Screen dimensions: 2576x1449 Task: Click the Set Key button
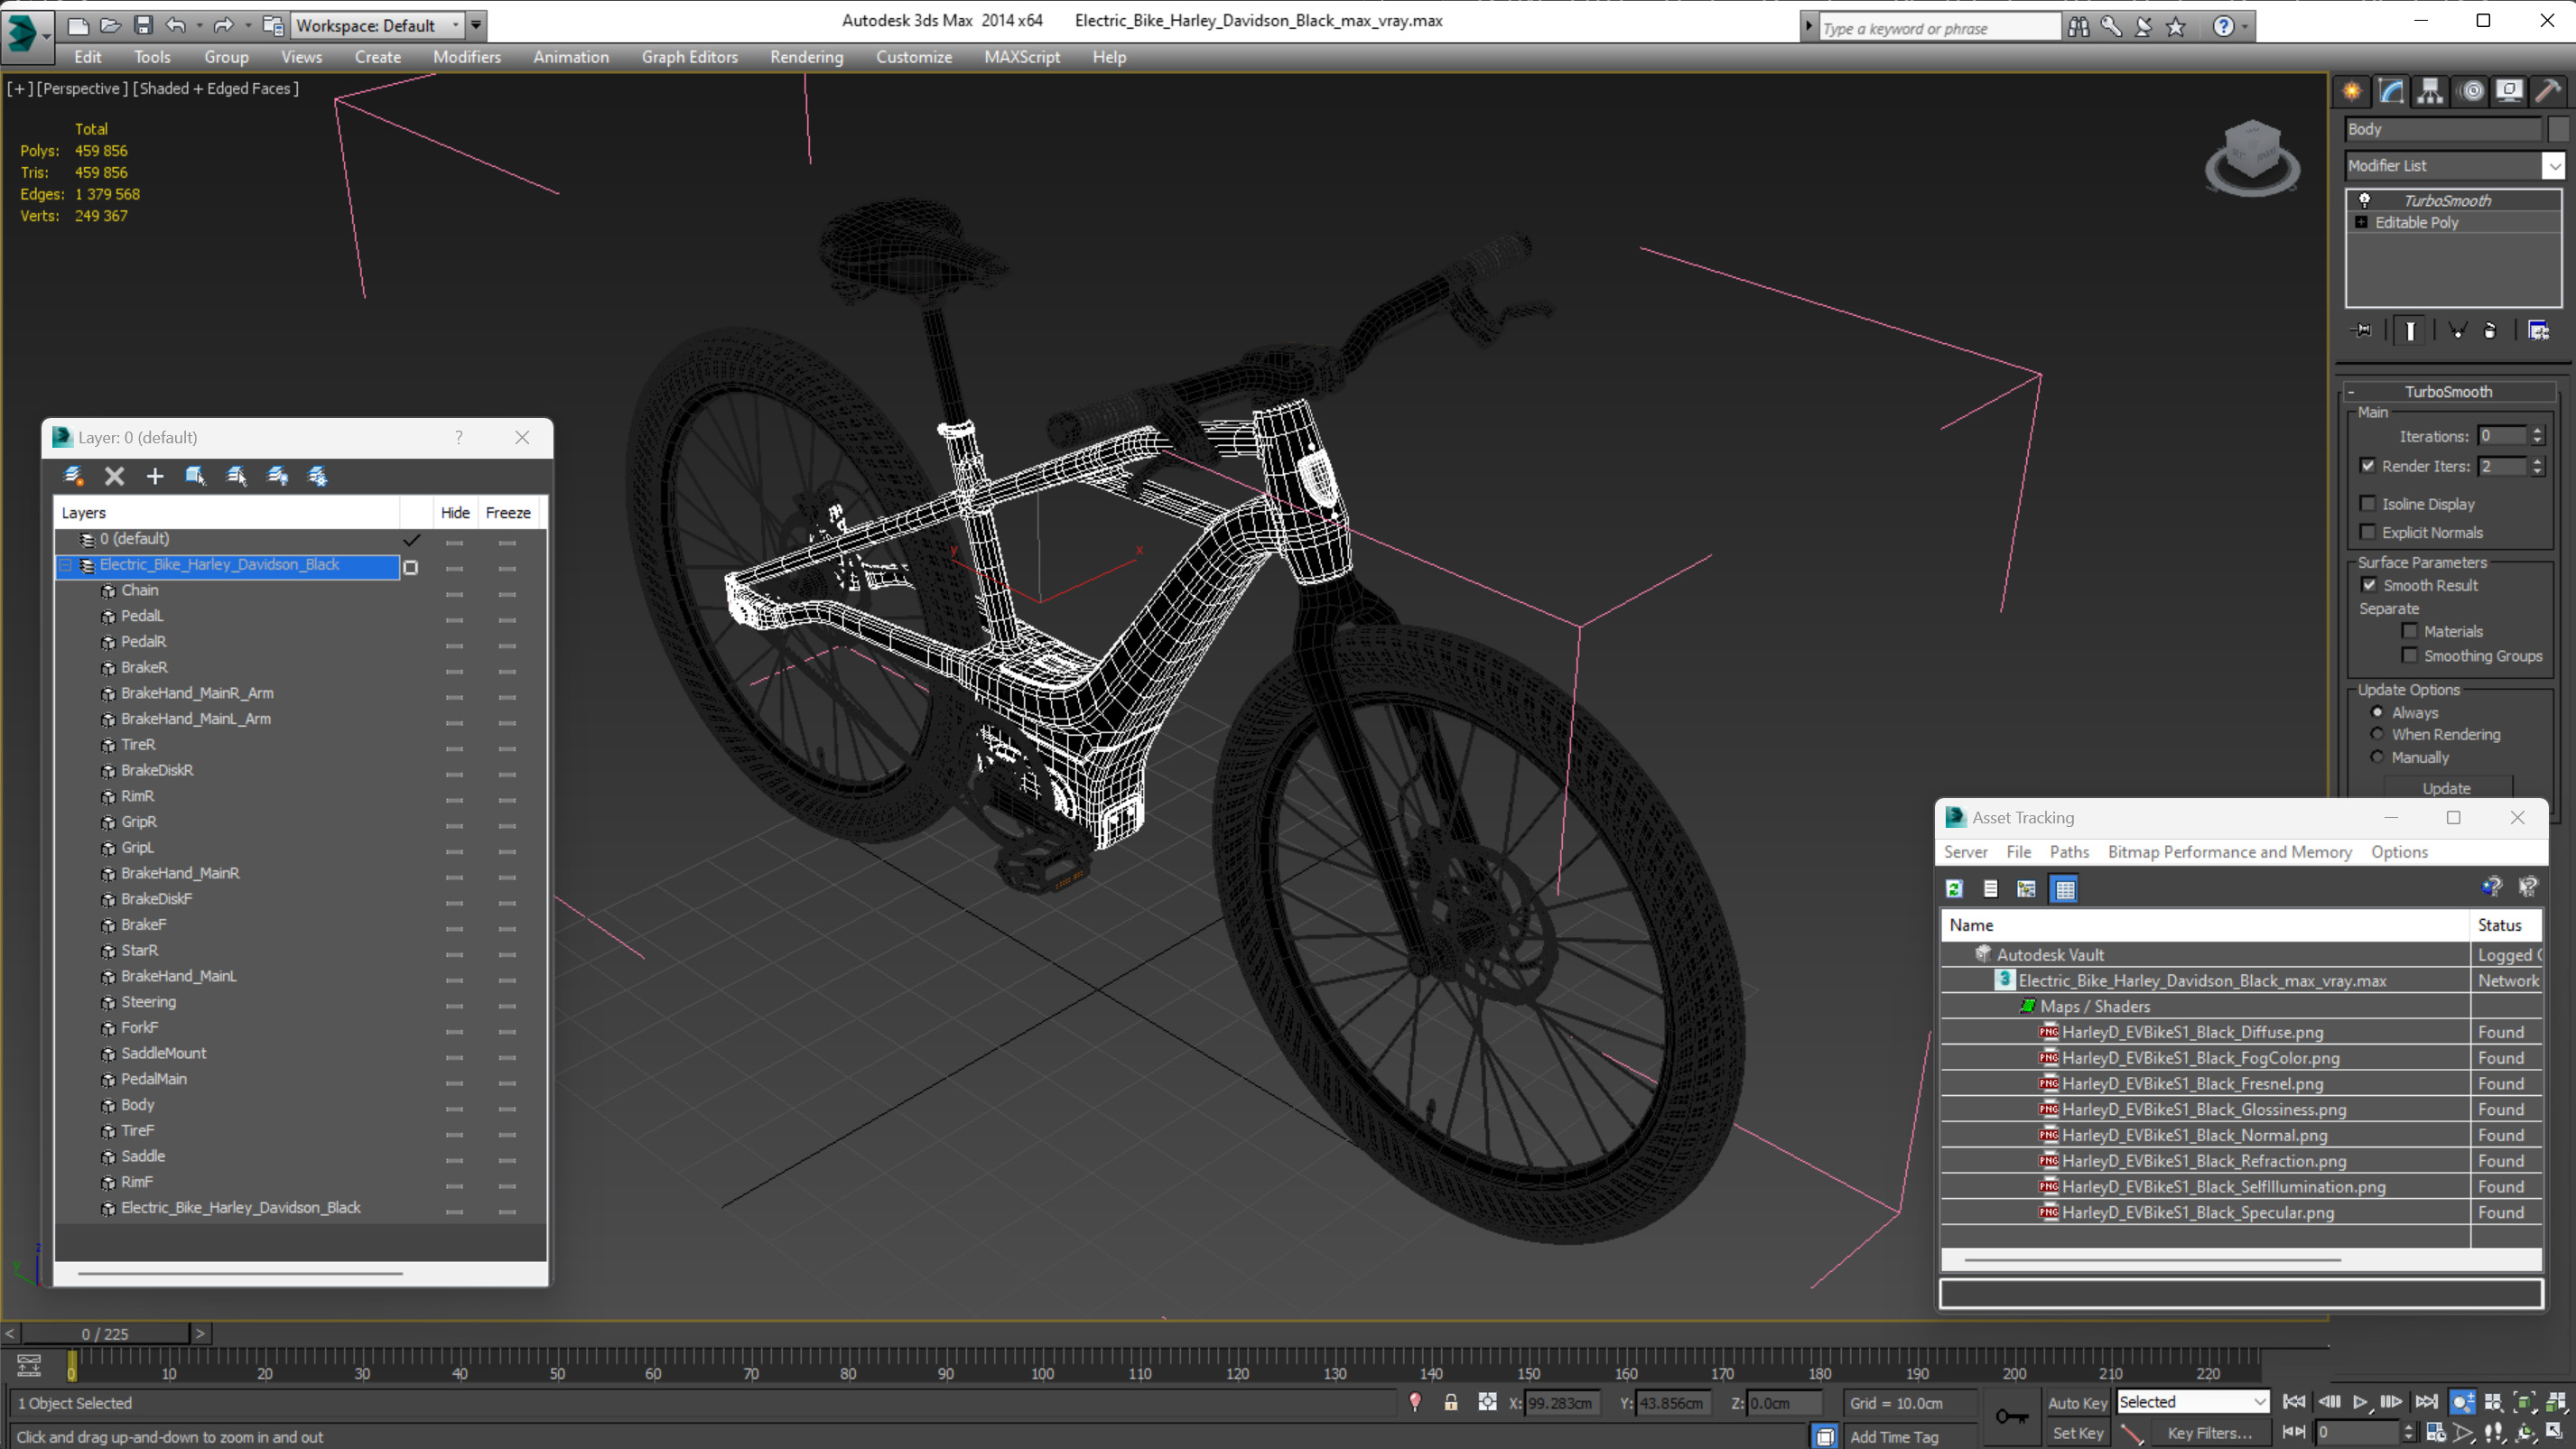click(2077, 1432)
